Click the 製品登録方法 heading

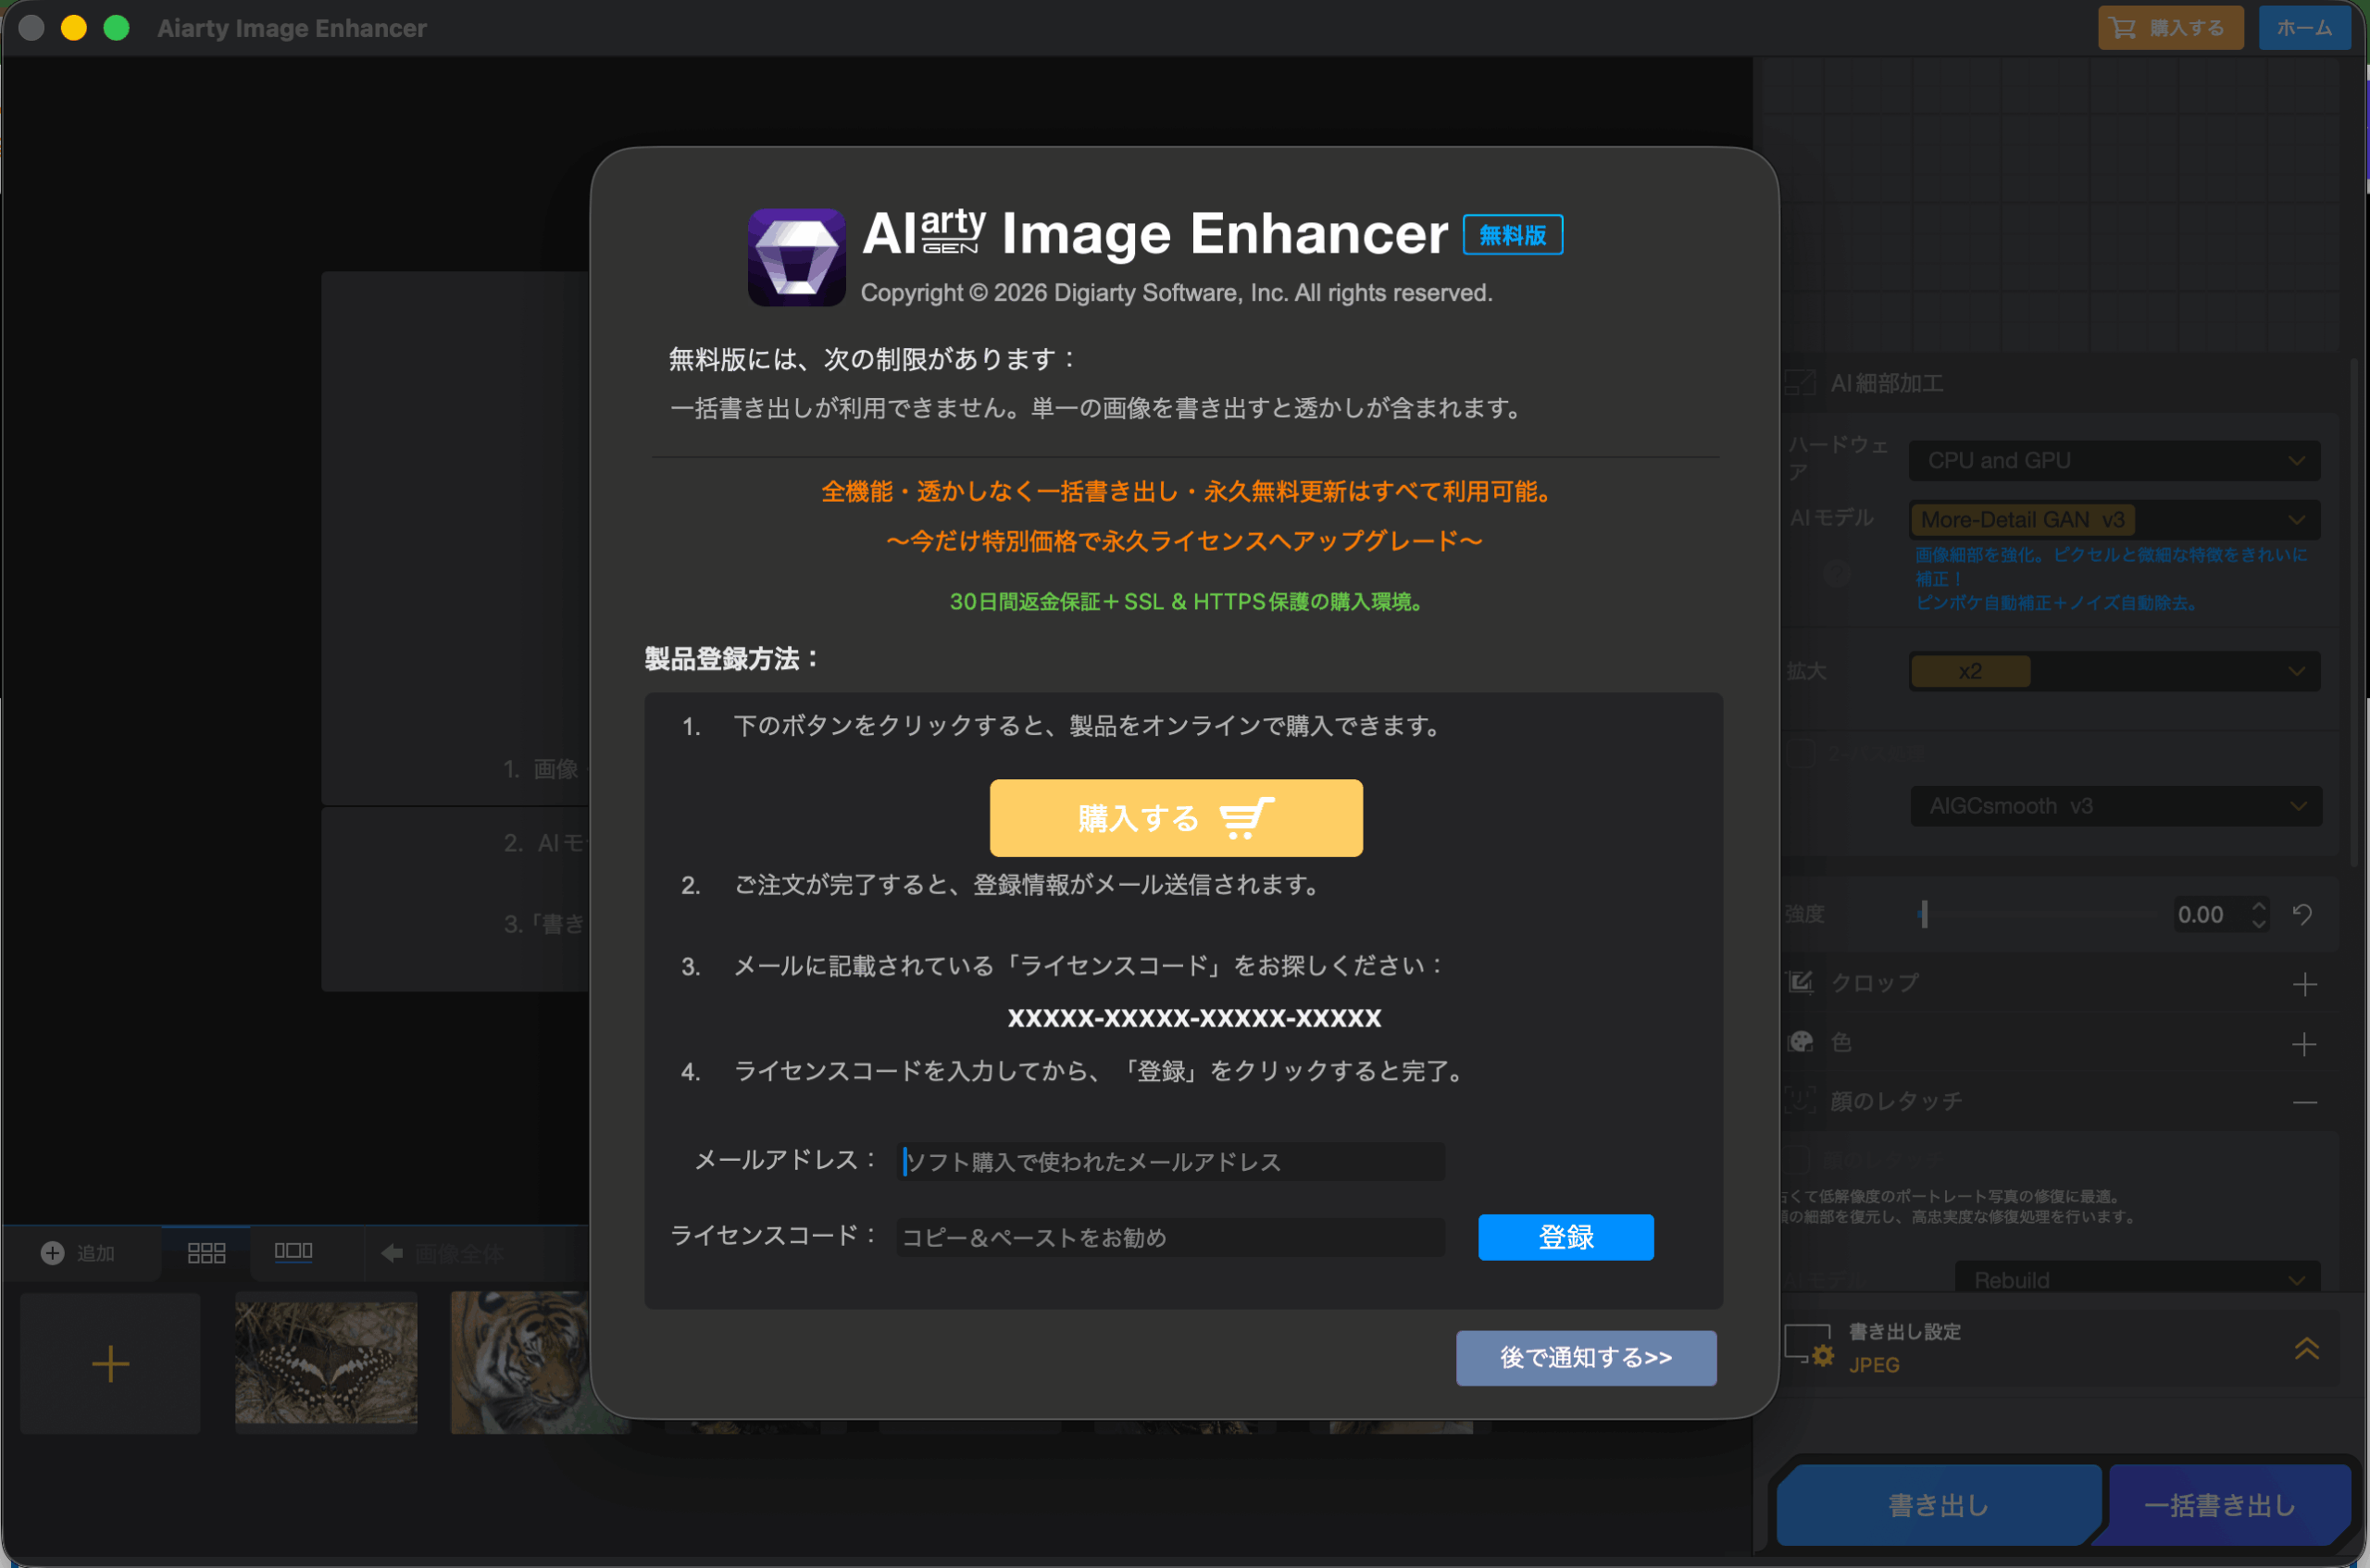pyautogui.click(x=732, y=658)
